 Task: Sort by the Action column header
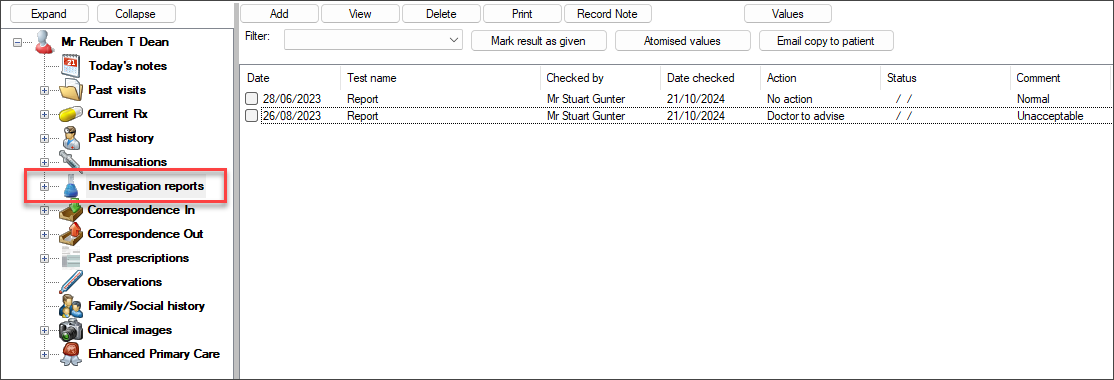pyautogui.click(x=821, y=78)
